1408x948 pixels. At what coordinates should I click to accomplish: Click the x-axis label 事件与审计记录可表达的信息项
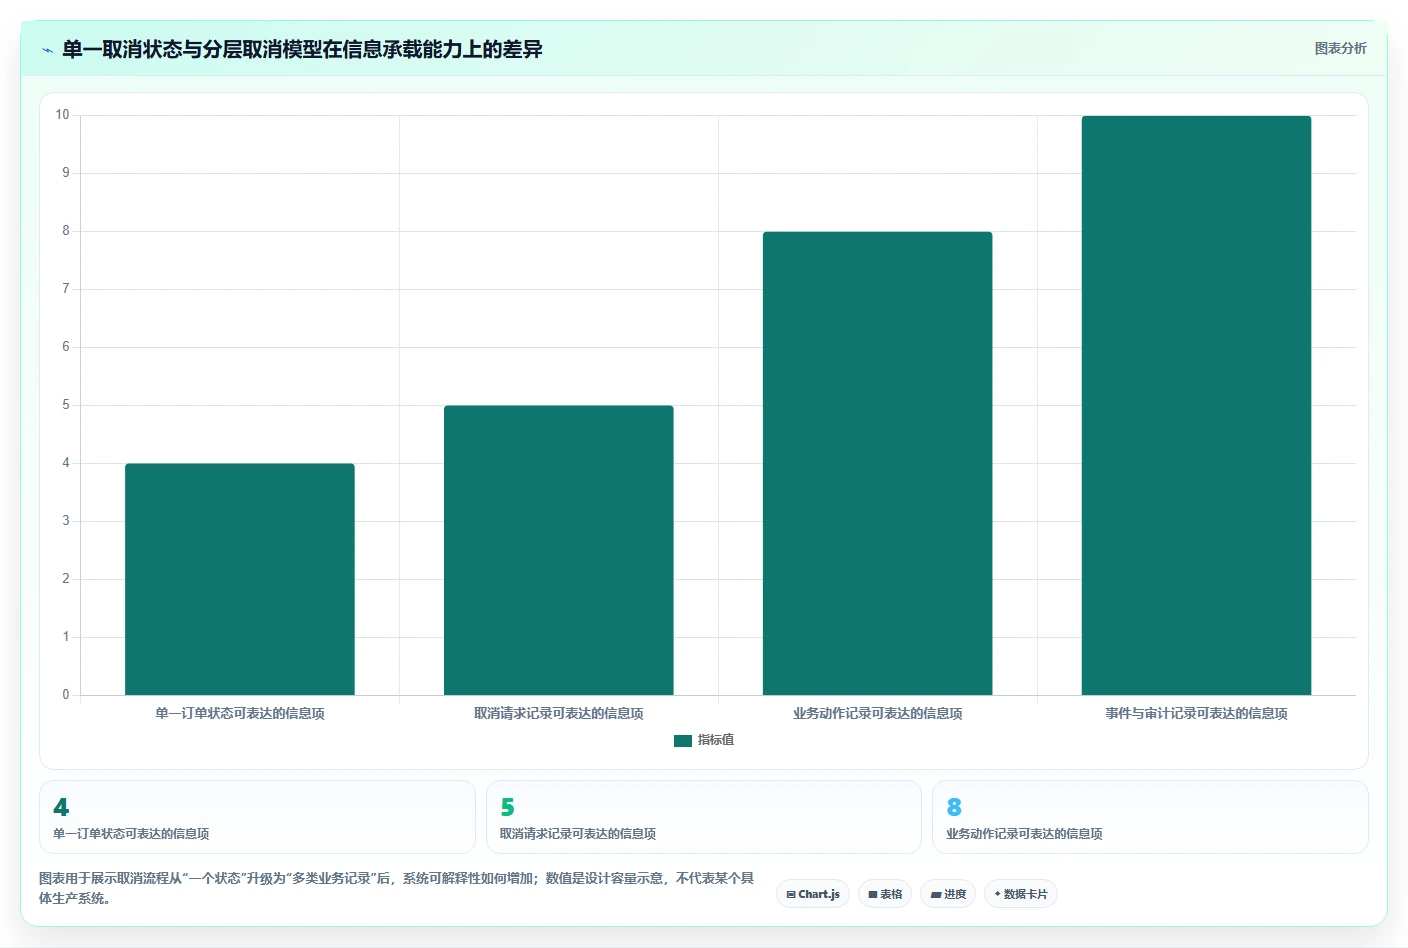pyautogui.click(x=1196, y=713)
